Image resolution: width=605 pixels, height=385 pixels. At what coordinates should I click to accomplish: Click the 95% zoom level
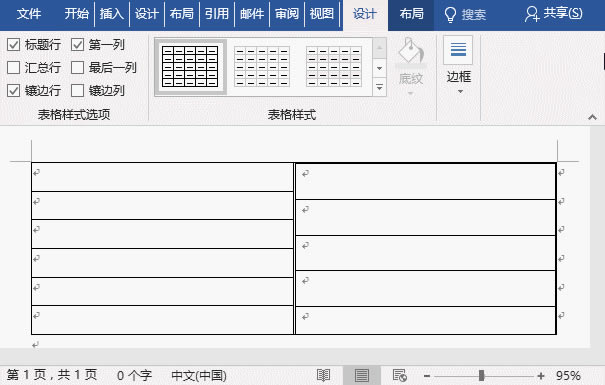[568, 375]
